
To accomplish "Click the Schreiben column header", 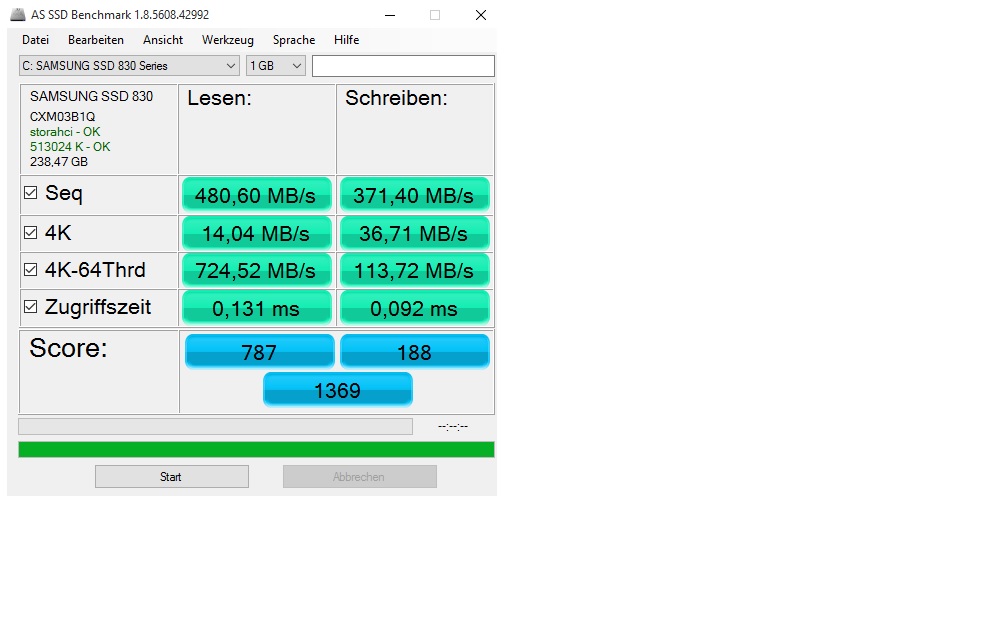I will pos(396,98).
